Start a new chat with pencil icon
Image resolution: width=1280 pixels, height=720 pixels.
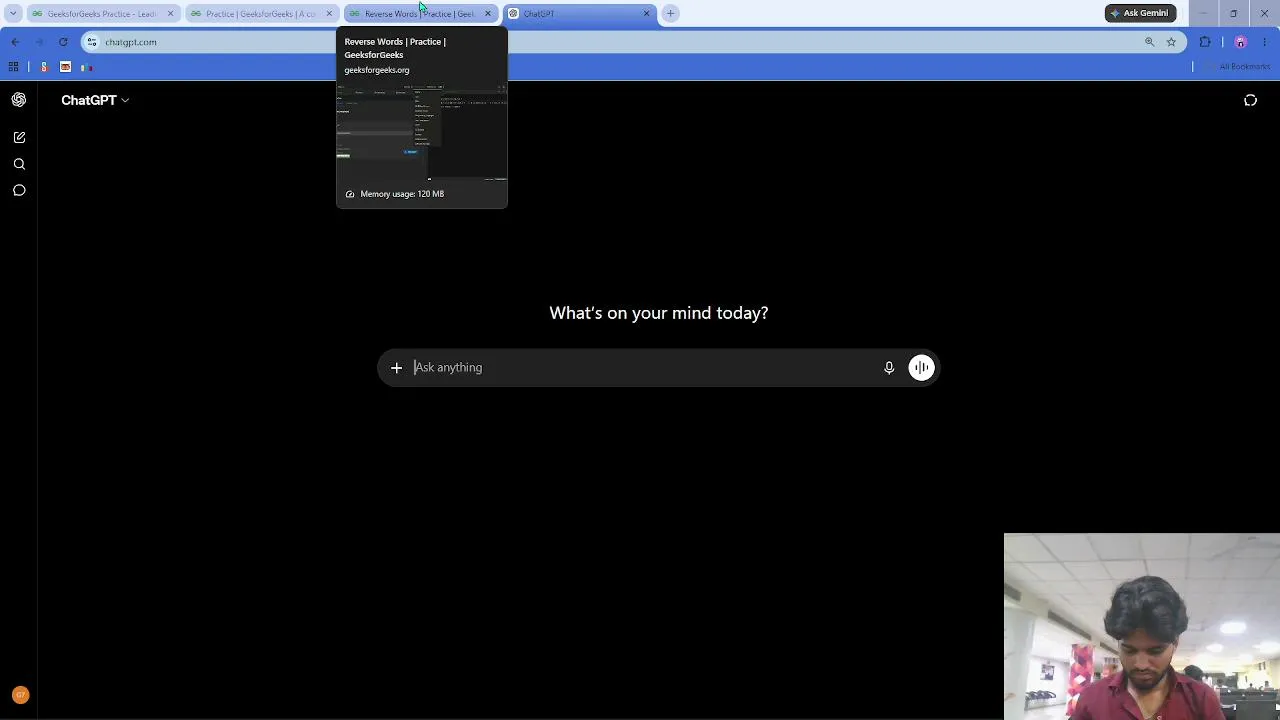click(x=19, y=137)
